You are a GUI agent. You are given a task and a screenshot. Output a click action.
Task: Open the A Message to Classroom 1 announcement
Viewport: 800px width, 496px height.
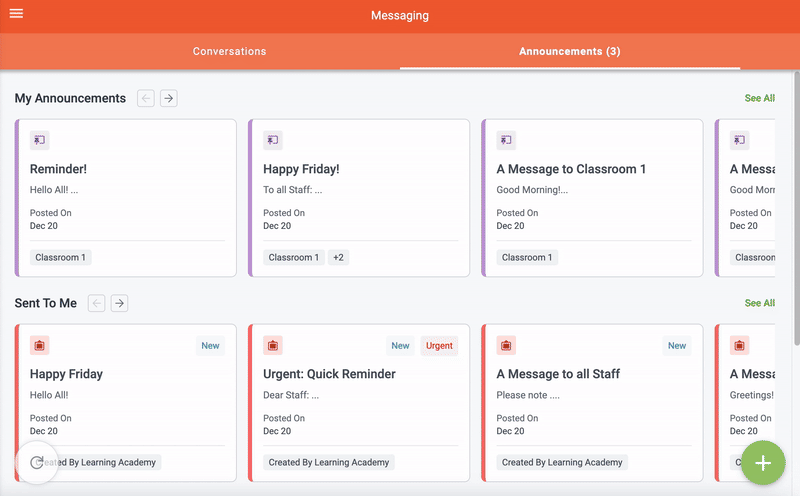571,169
